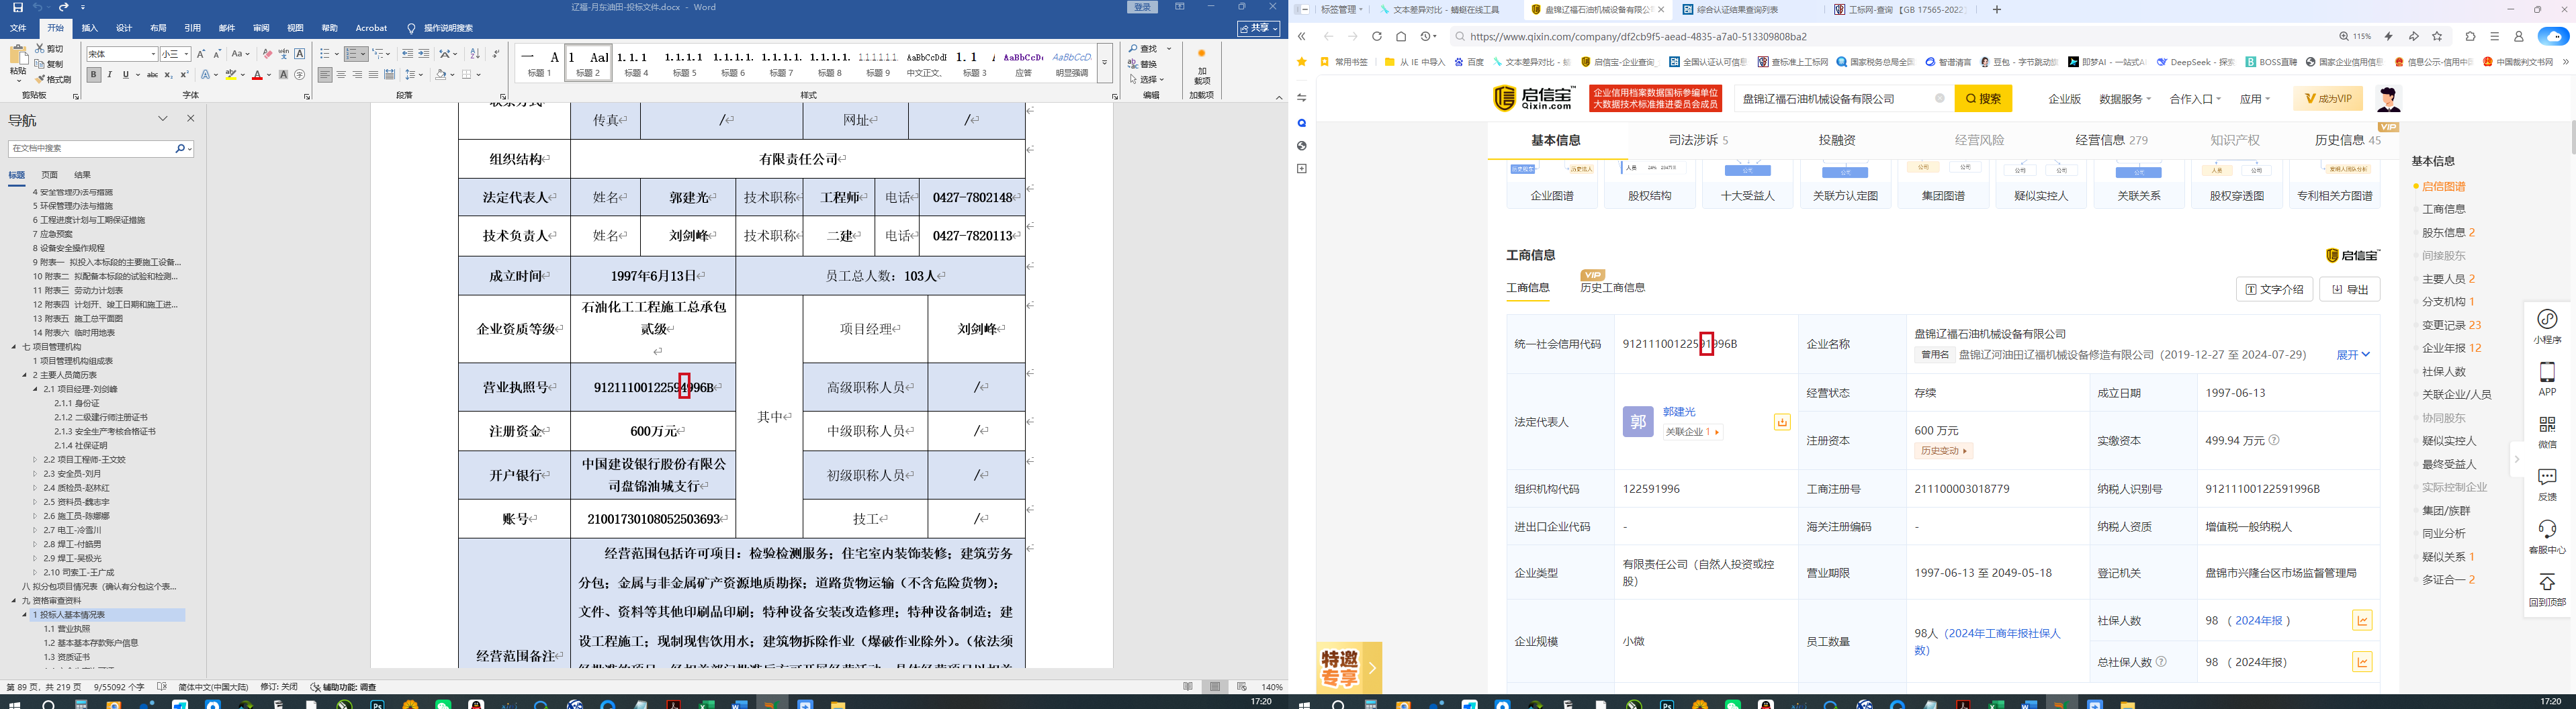
Task: Click the 文字介绍 button
Action: pyautogui.click(x=2274, y=289)
